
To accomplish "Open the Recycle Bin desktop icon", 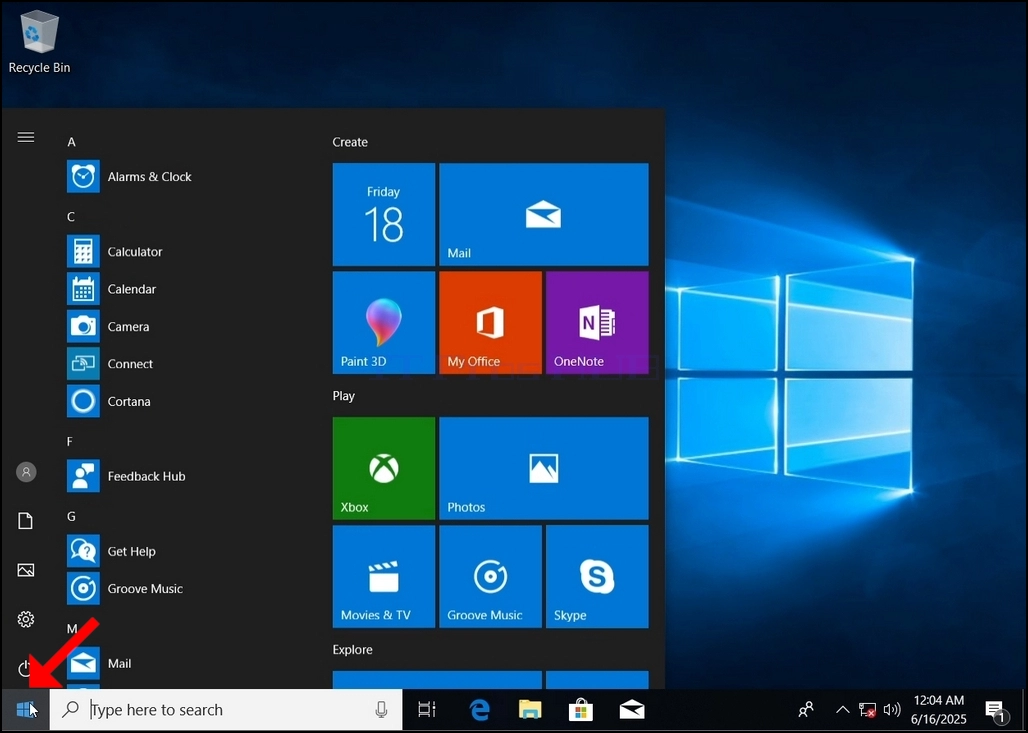I will [x=39, y=41].
